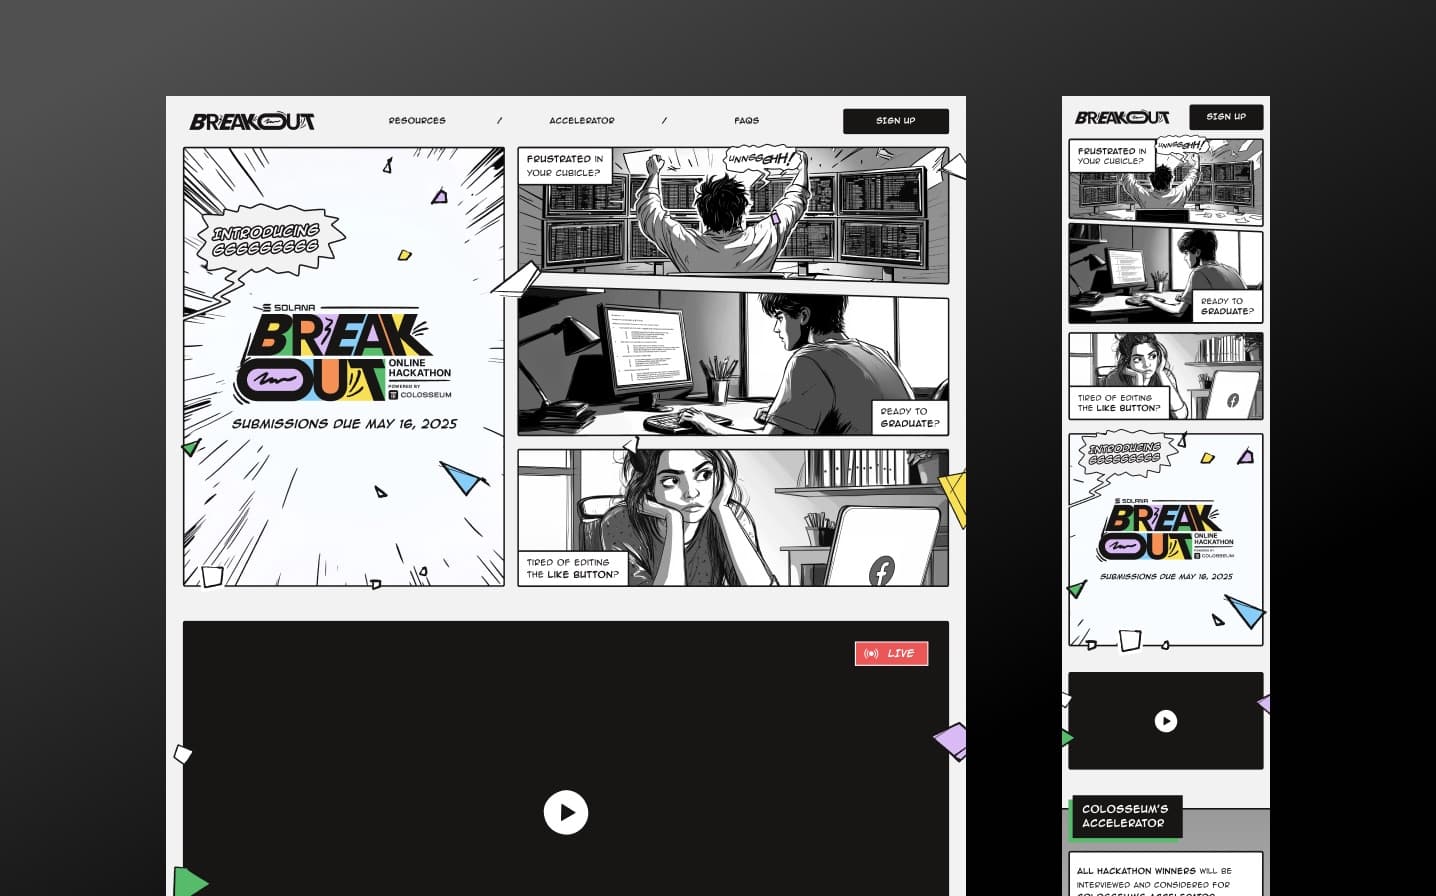Click the Colosseum's Accelerator heading in mobile view
The image size is (1436, 896).
pyautogui.click(x=1126, y=816)
